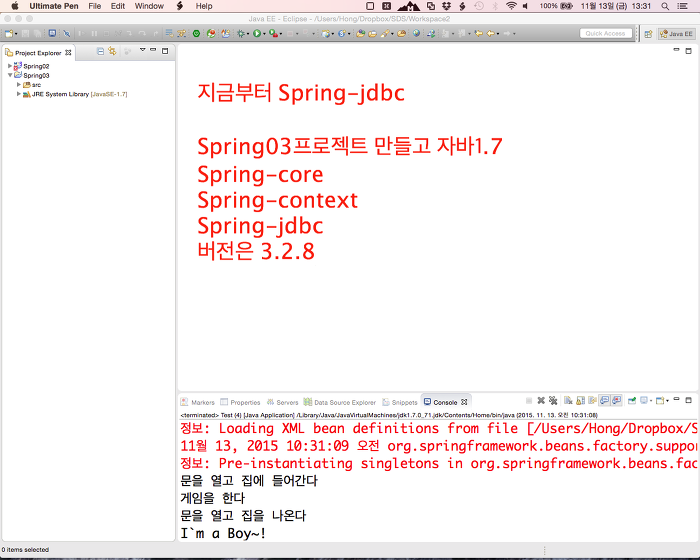The image size is (700, 560).
Task: Click the Wi-Fi menu bar icon
Action: [x=511, y=6]
